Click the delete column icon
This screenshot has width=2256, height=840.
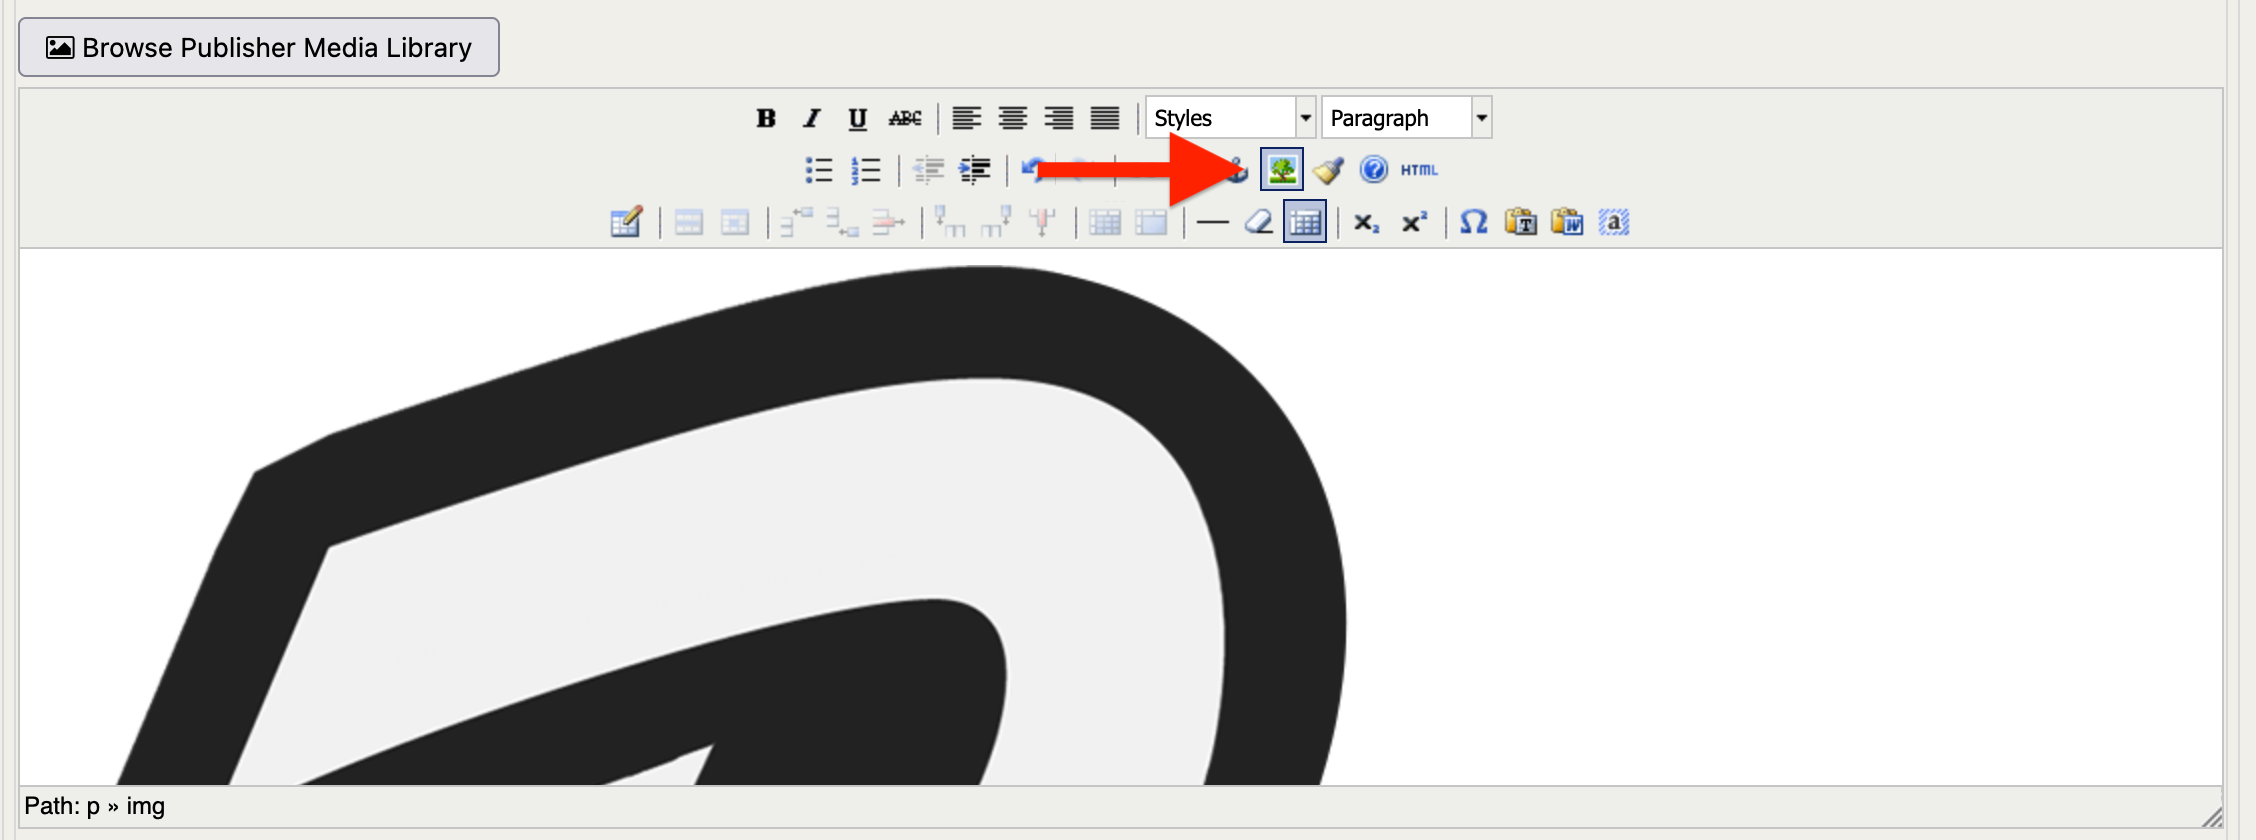tap(1043, 222)
